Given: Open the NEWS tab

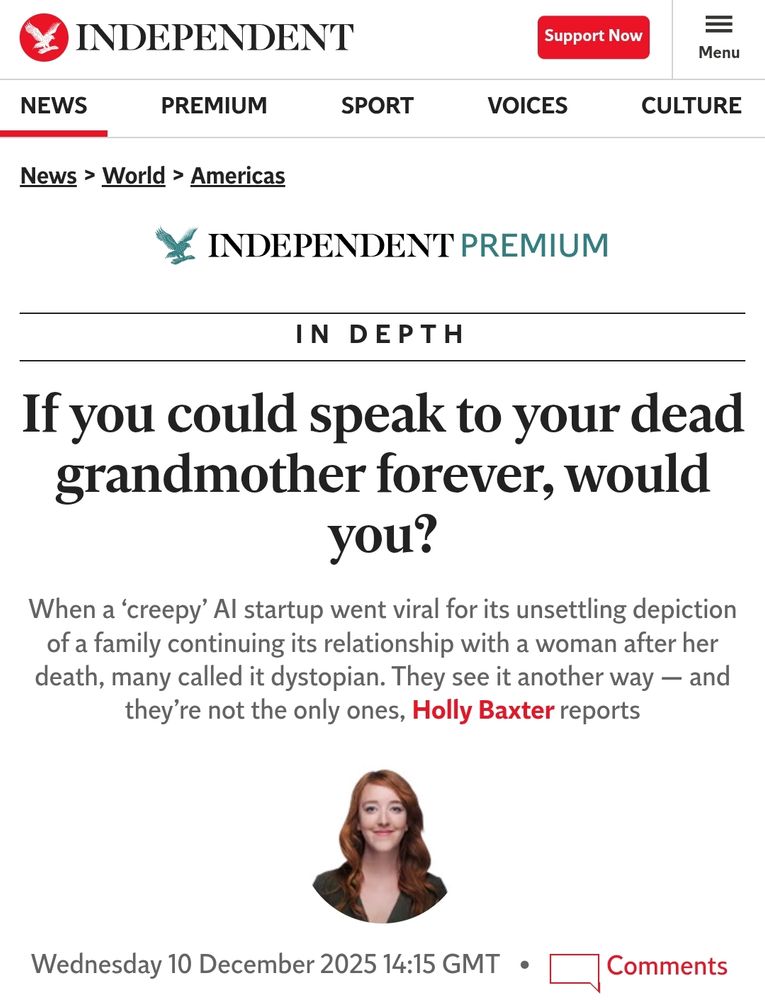Looking at the screenshot, I should 55,105.
